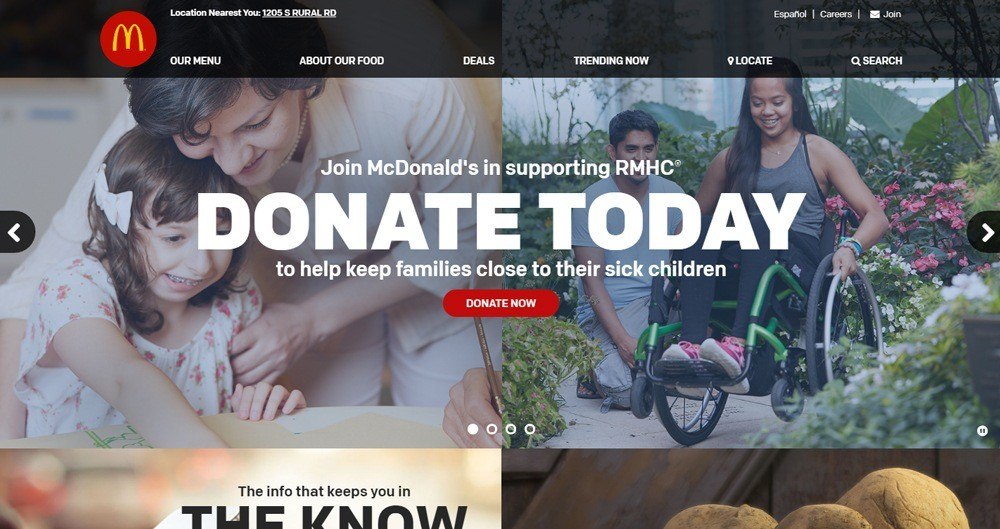The height and width of the screenshot is (529, 1000).
Task: Select the first carousel indicator dot
Action: point(473,429)
